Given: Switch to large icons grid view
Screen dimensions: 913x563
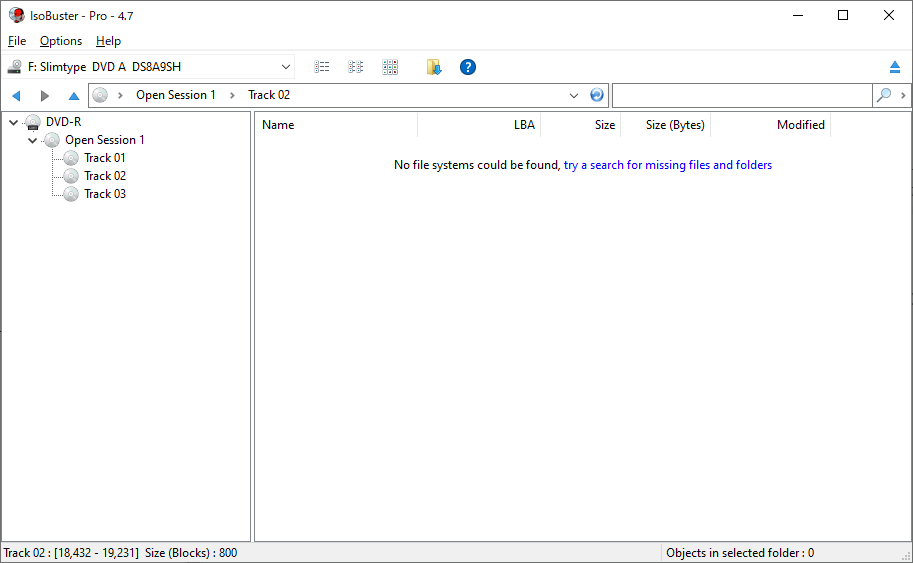Looking at the screenshot, I should (x=390, y=67).
